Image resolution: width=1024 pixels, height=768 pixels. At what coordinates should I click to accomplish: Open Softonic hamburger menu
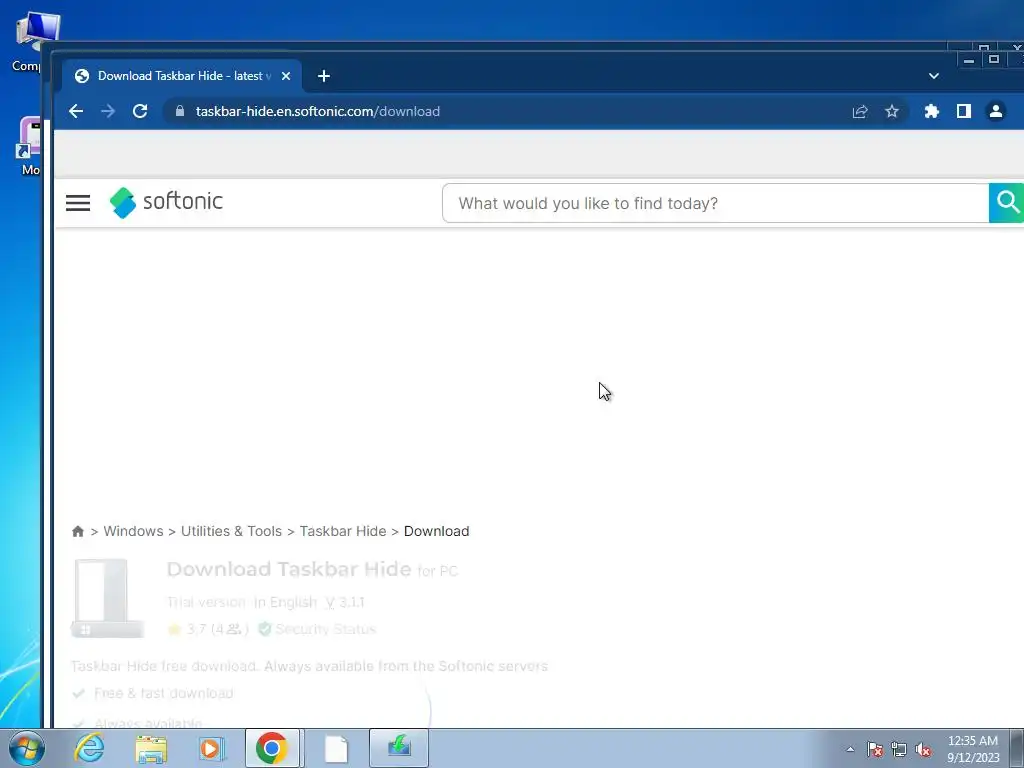pyautogui.click(x=78, y=202)
